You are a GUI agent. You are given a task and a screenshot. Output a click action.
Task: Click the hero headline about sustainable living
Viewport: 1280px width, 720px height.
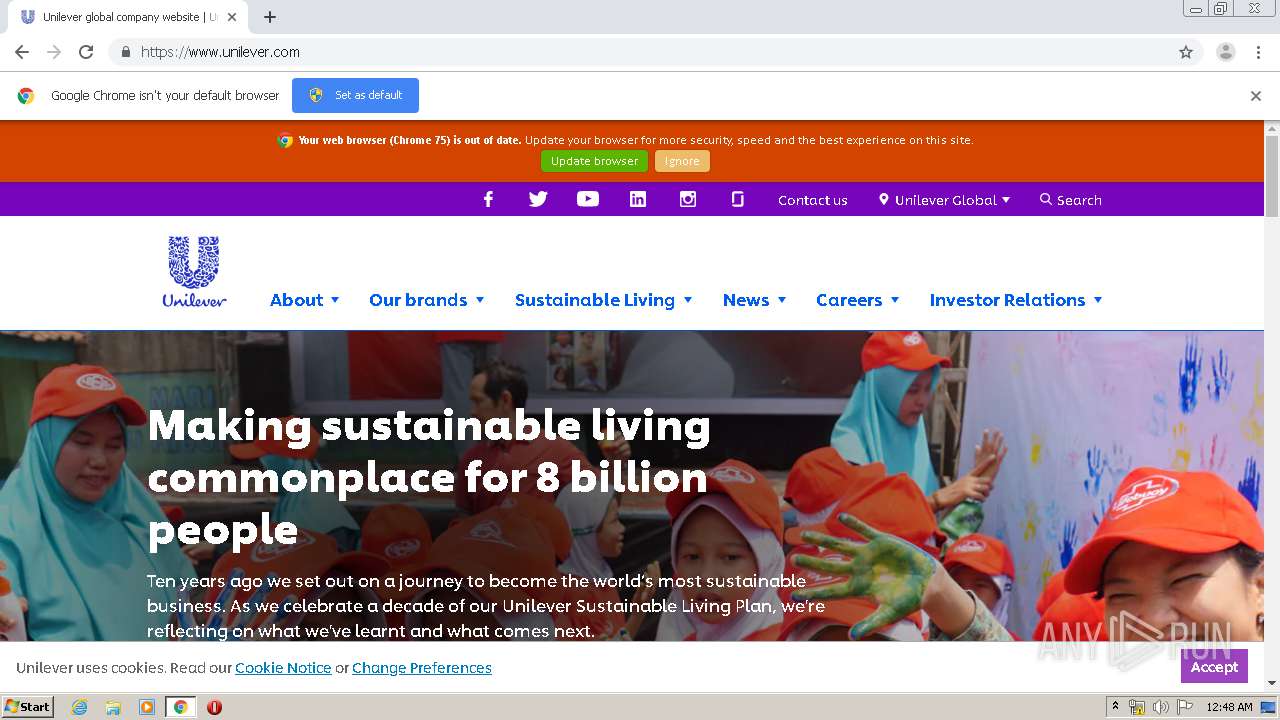pyautogui.click(x=429, y=478)
